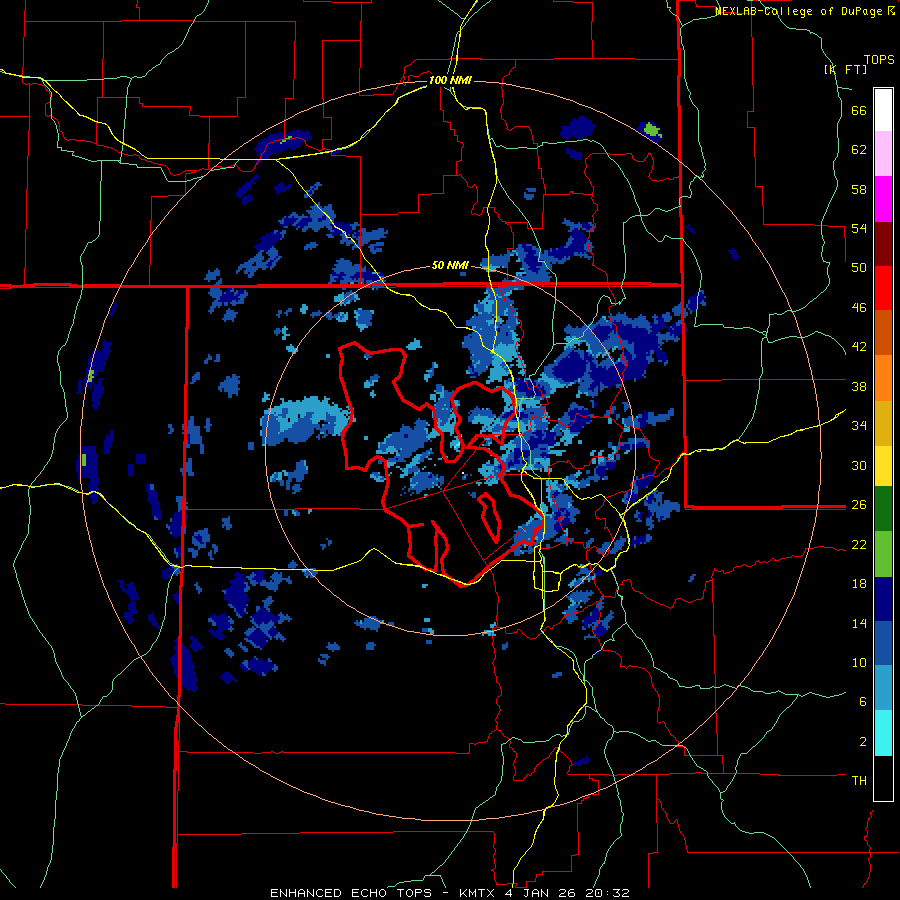This screenshot has width=900, height=900.
Task: Choose the dark maroon legend swatch
Action: [883, 245]
